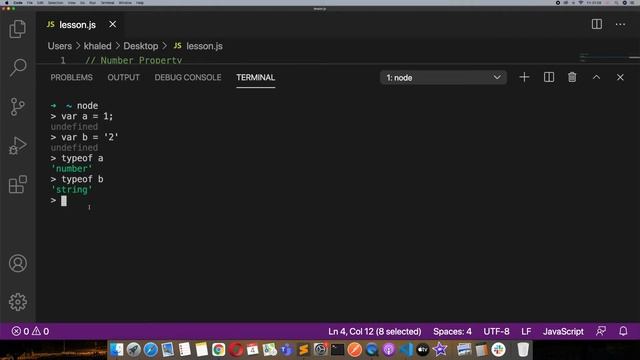Click the khaled breadcrumb segment
This screenshot has height=360, width=640.
(x=98, y=46)
